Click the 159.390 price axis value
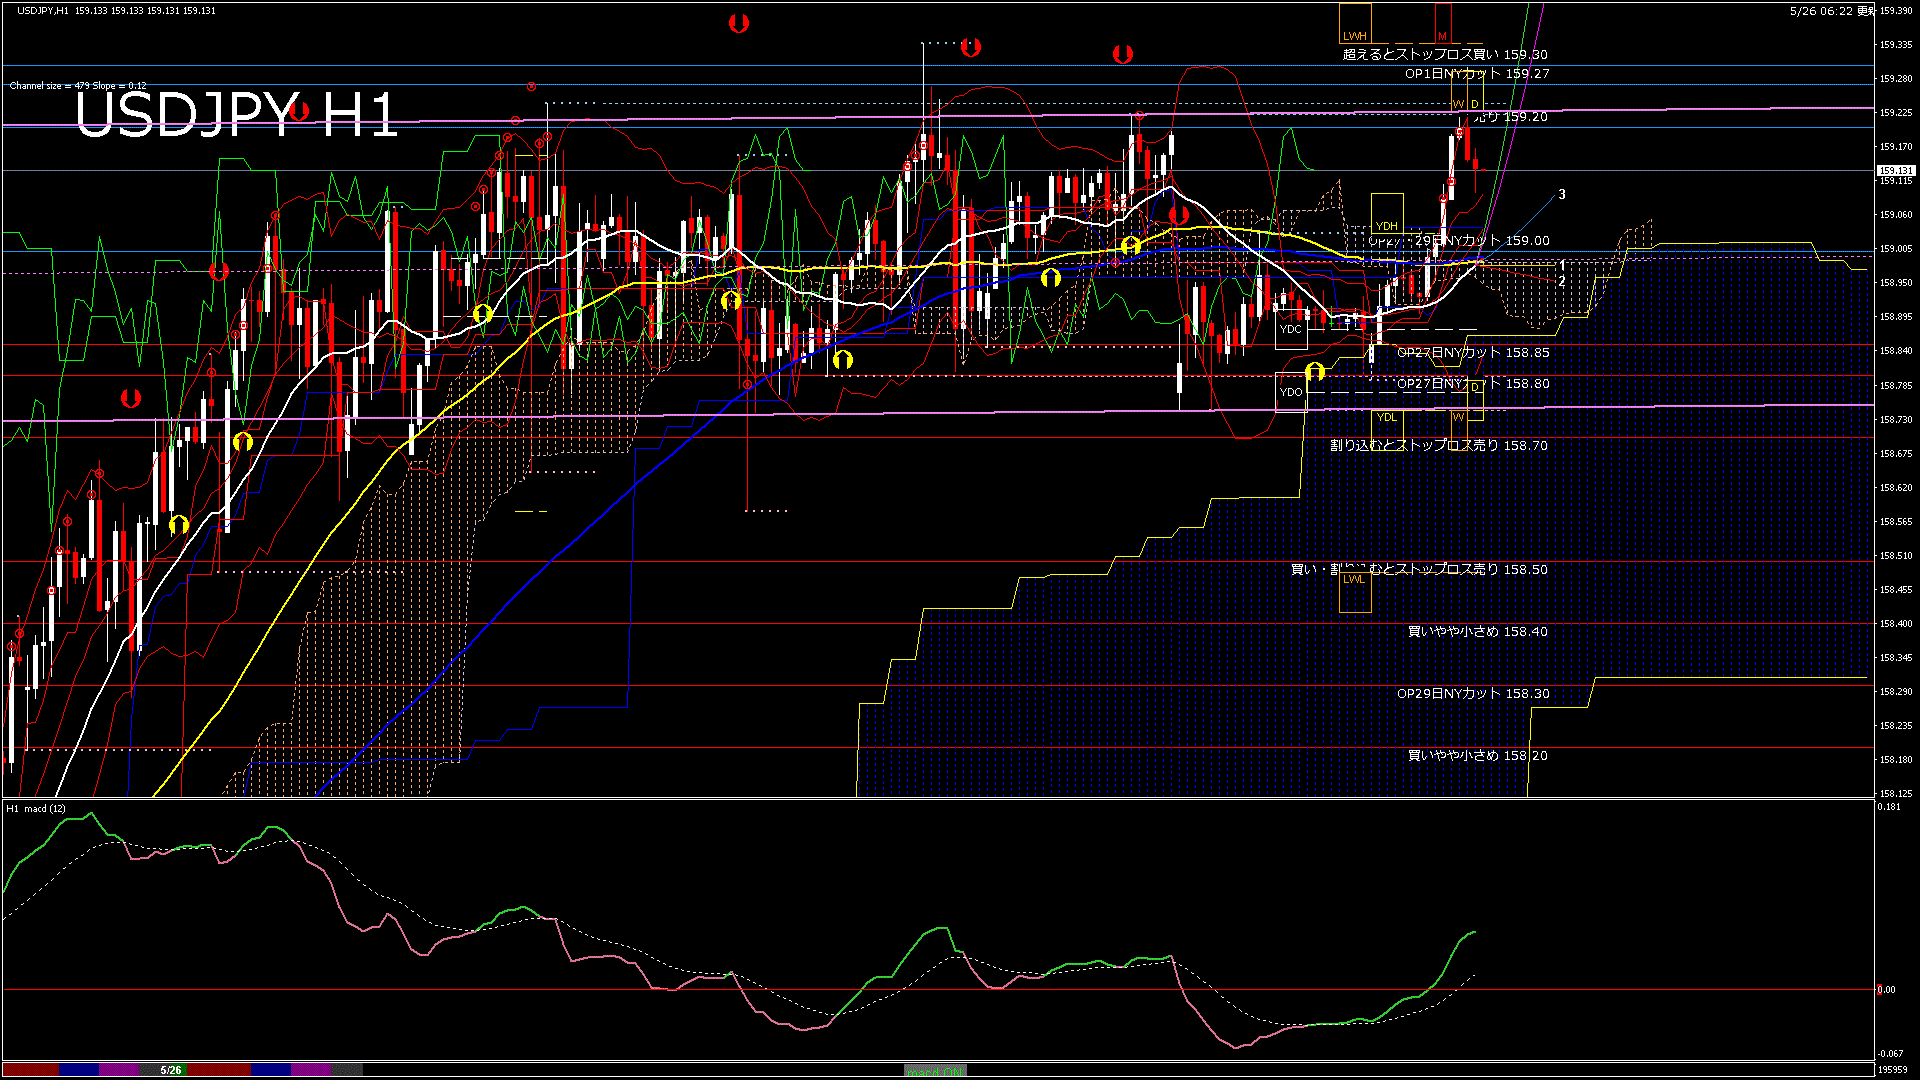This screenshot has height=1080, width=1920. [x=1896, y=11]
